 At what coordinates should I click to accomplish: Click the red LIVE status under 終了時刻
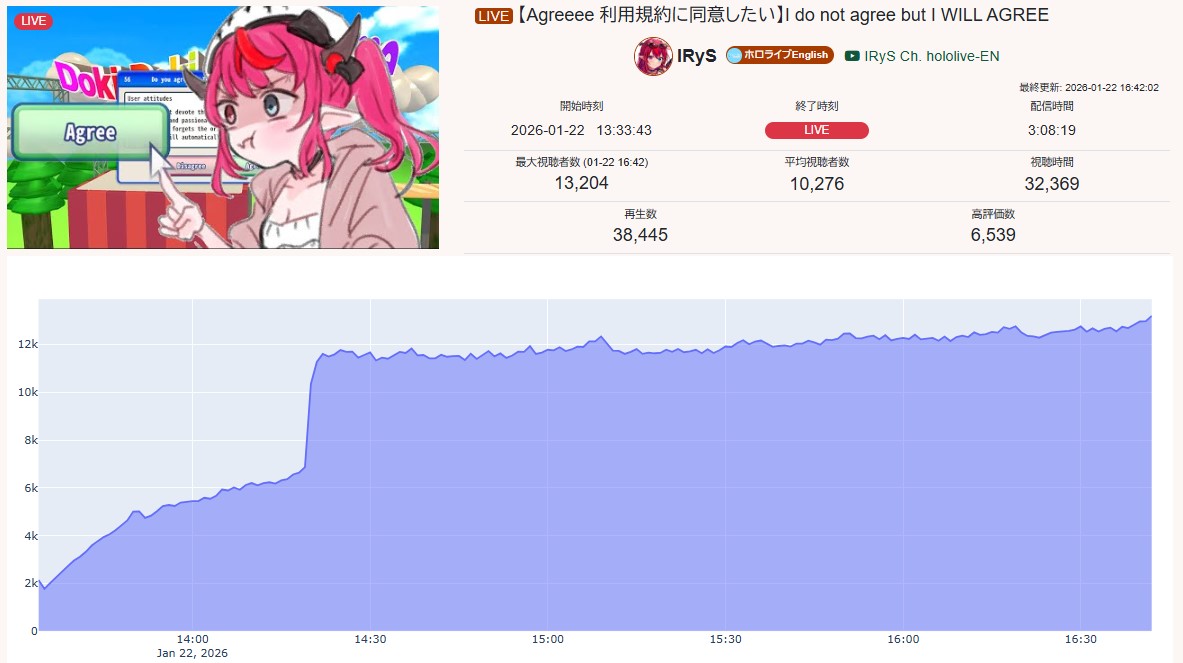[x=816, y=130]
